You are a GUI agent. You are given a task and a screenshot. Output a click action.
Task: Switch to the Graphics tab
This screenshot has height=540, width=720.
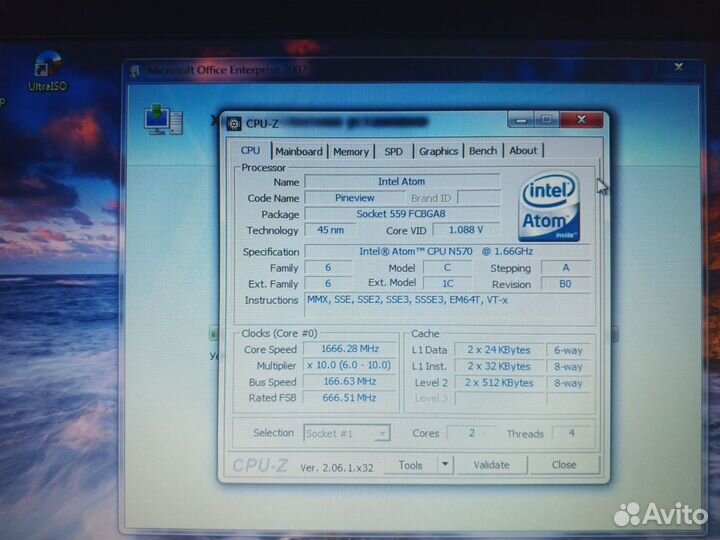[x=439, y=151]
